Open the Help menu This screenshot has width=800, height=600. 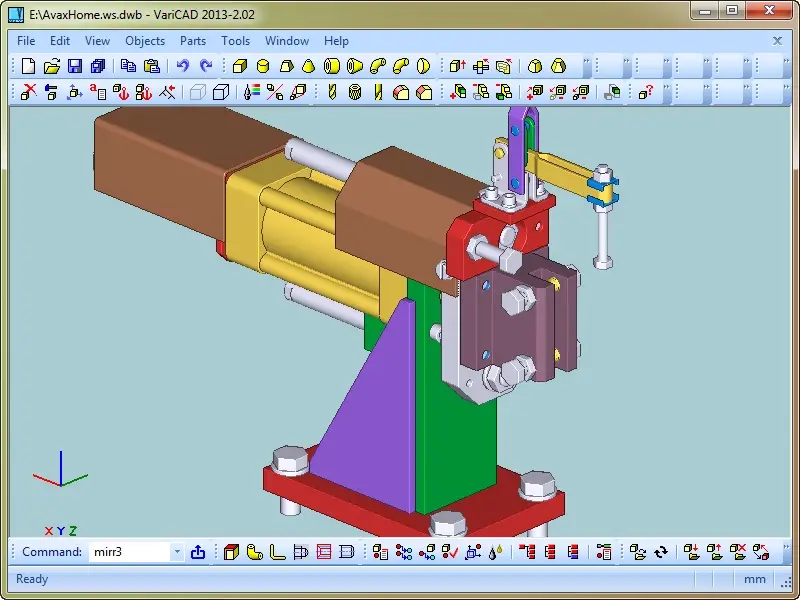336,41
